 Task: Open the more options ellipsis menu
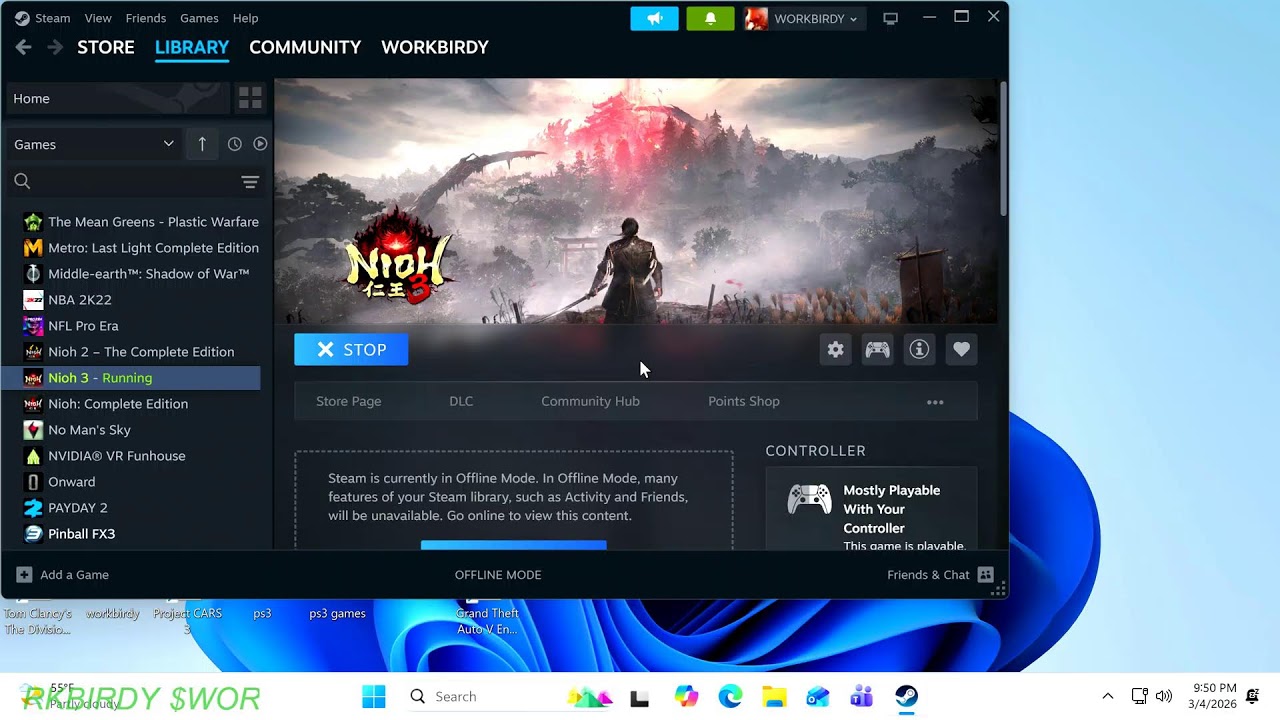[935, 402]
